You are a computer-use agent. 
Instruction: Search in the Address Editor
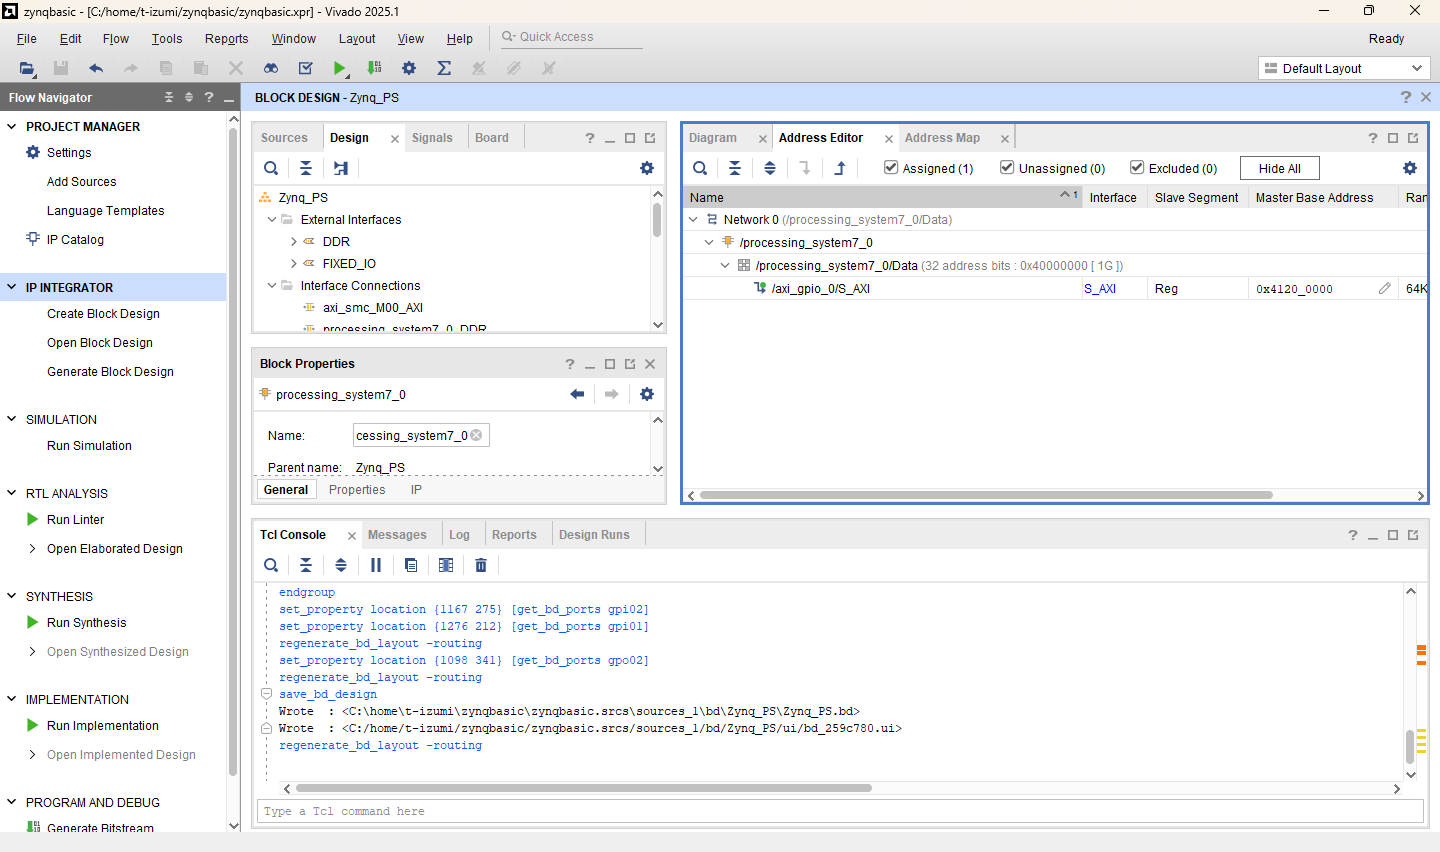pos(700,168)
